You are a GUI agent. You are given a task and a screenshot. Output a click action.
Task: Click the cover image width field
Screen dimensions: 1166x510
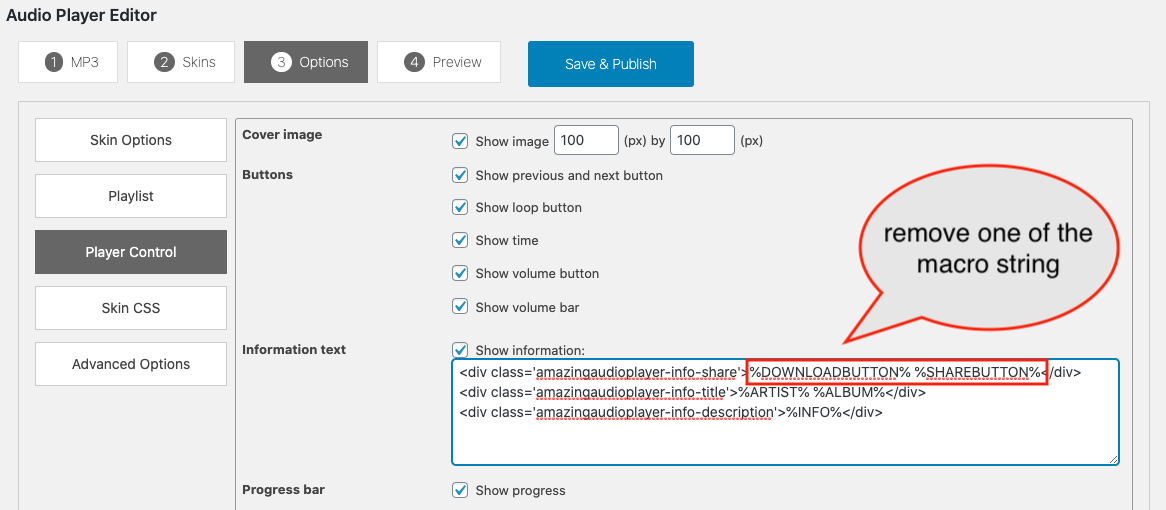586,141
